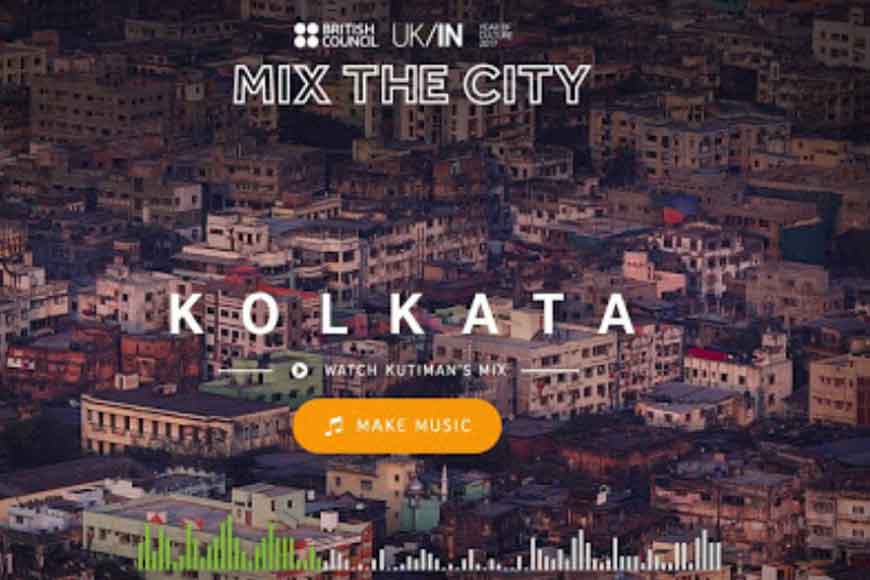Jump to the end of the white waveform
Image resolution: width=870 pixels, height=580 pixels.
(x=719, y=552)
